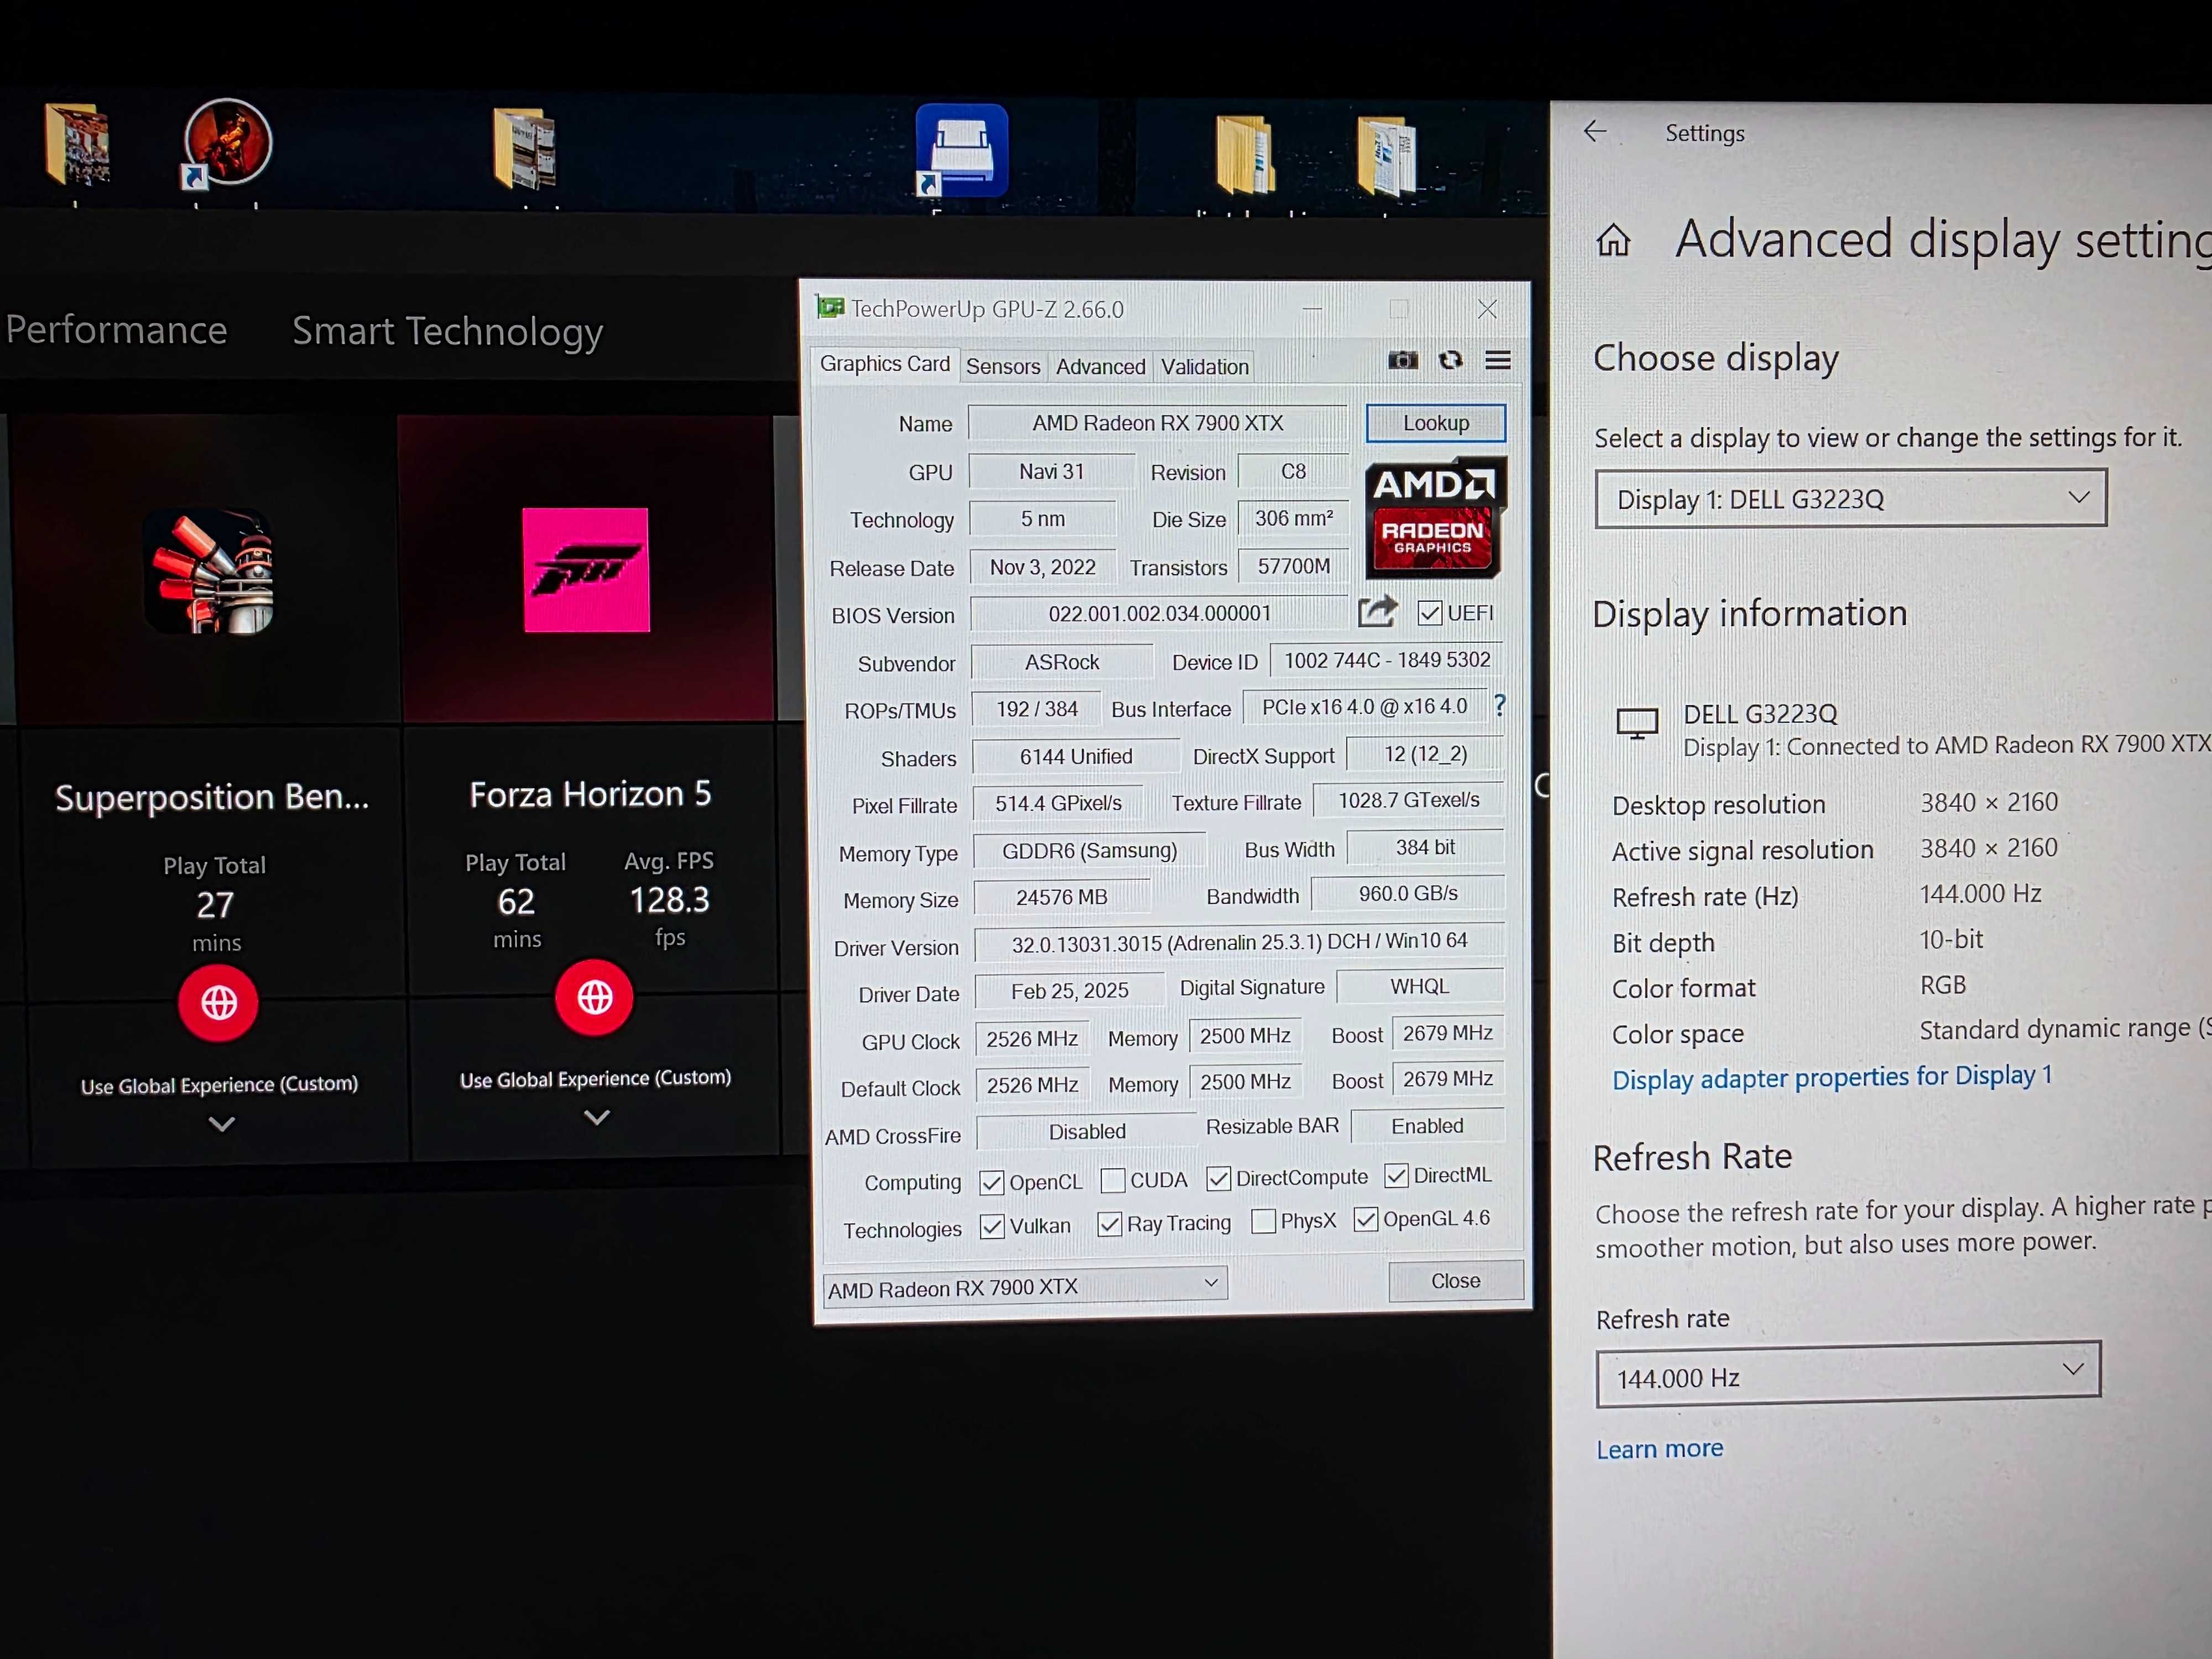This screenshot has height=1659, width=2212.
Task: Expand the chevron under Forza Horizon 5 card
Action: point(596,1117)
